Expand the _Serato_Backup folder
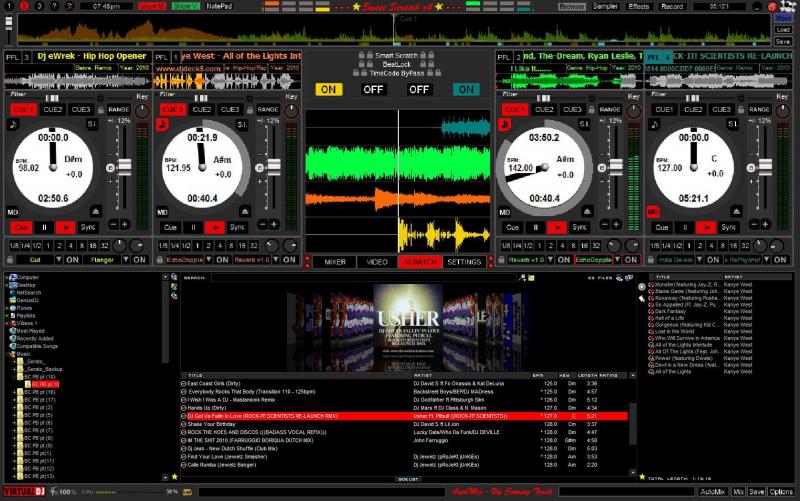Viewport: 800px width, 501px height. pos(14,369)
